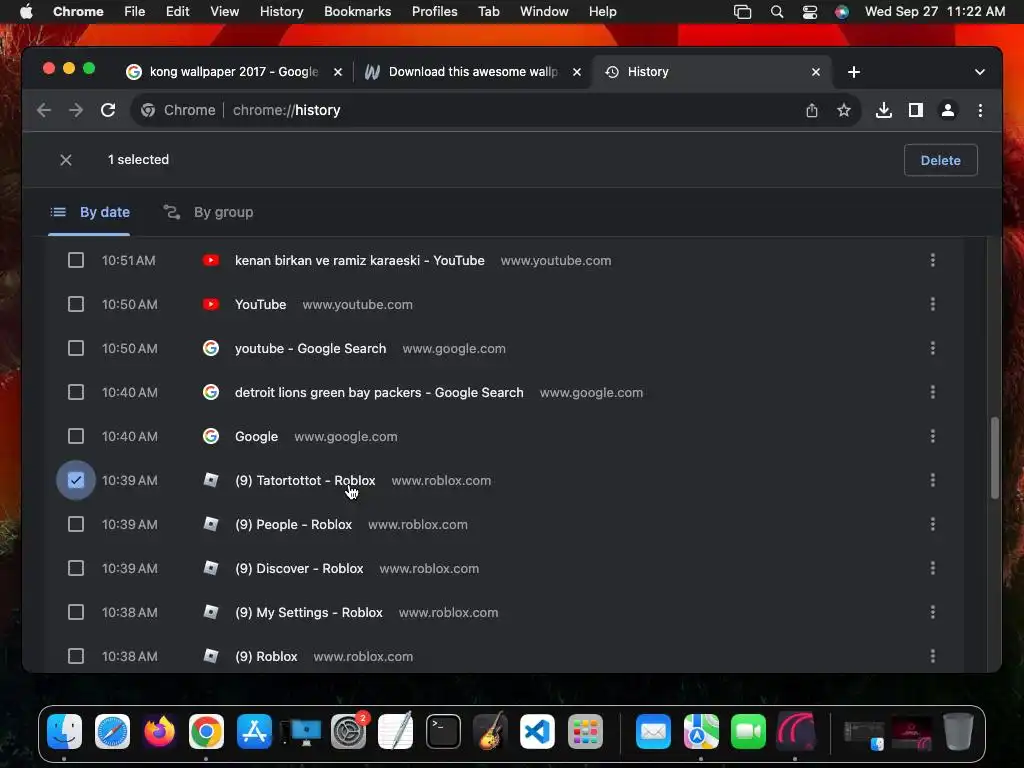Image resolution: width=1024 pixels, height=768 pixels.
Task: Open more actions for (9) My Settings - Roblox
Action: (x=933, y=613)
